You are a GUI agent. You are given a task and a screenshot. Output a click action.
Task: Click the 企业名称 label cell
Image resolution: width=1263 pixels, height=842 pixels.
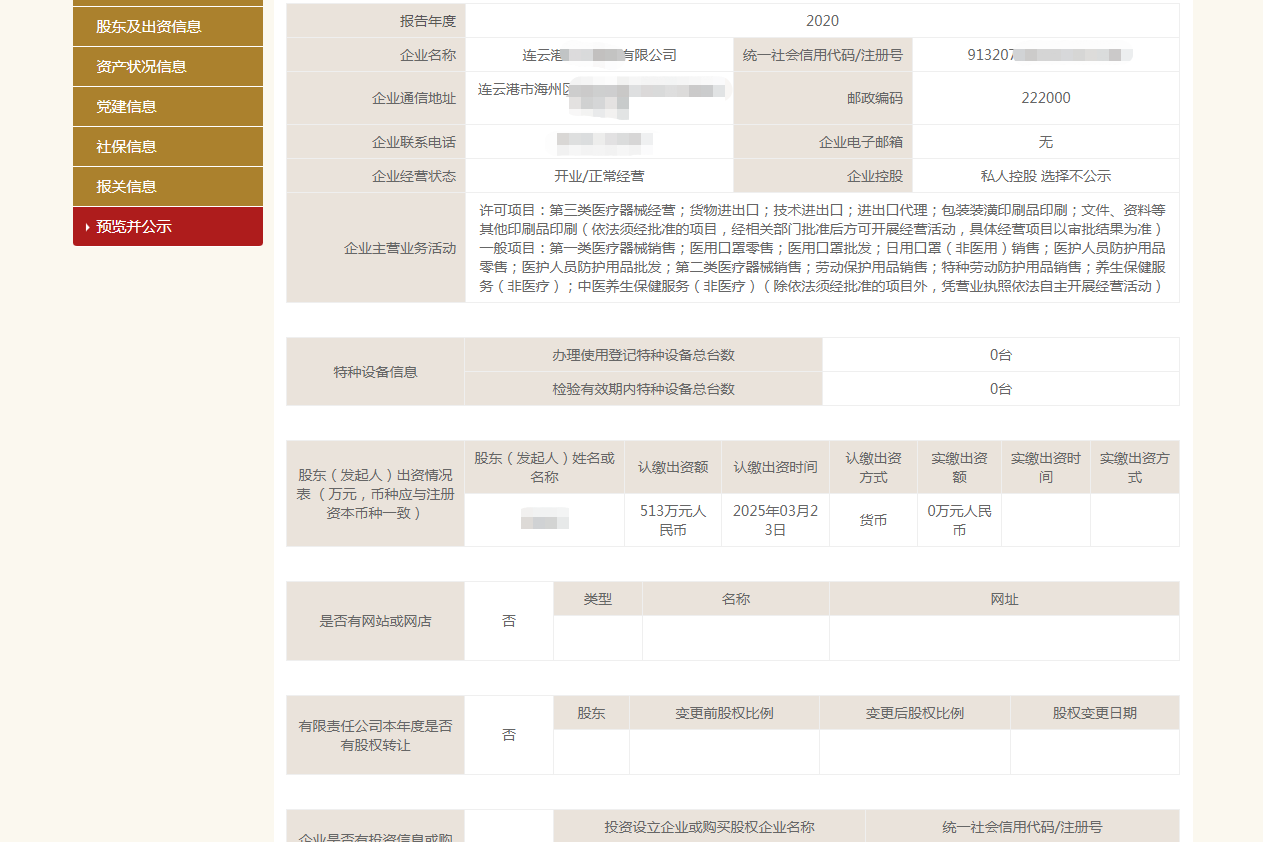coord(376,55)
